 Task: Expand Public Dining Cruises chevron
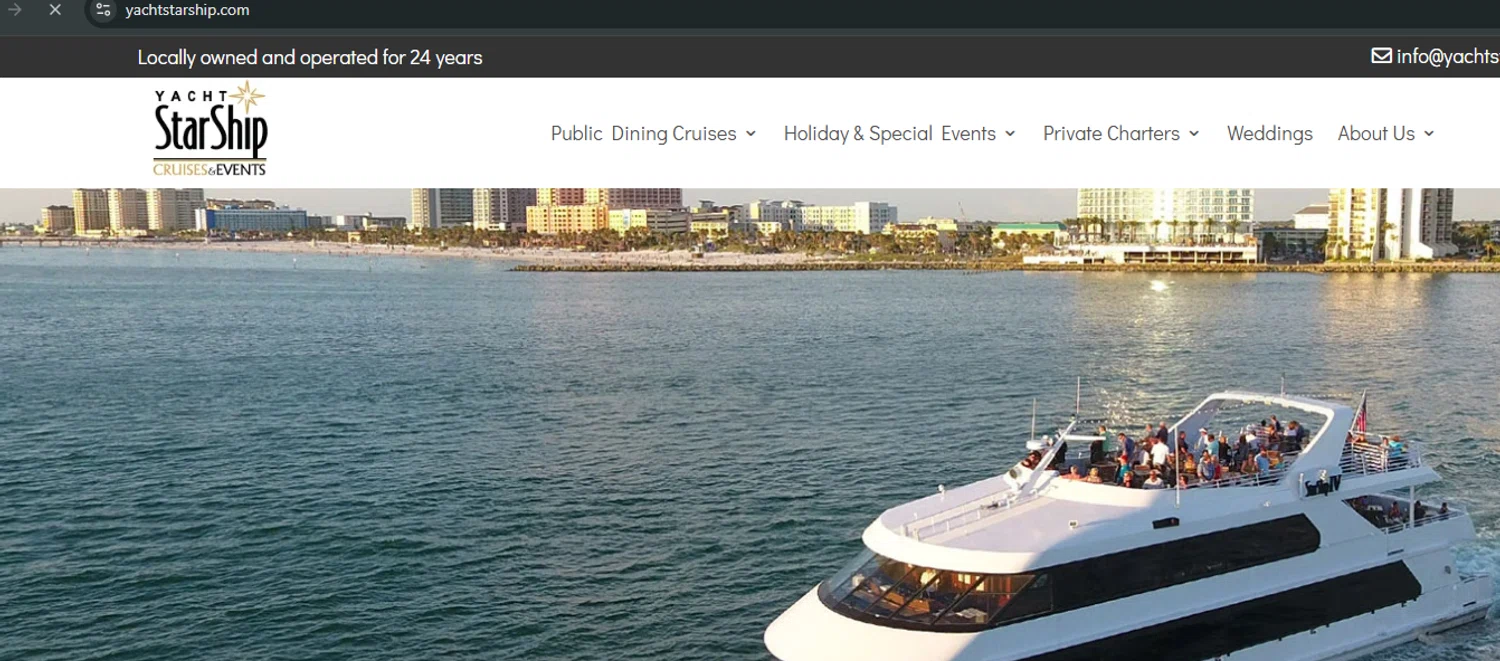pos(751,134)
